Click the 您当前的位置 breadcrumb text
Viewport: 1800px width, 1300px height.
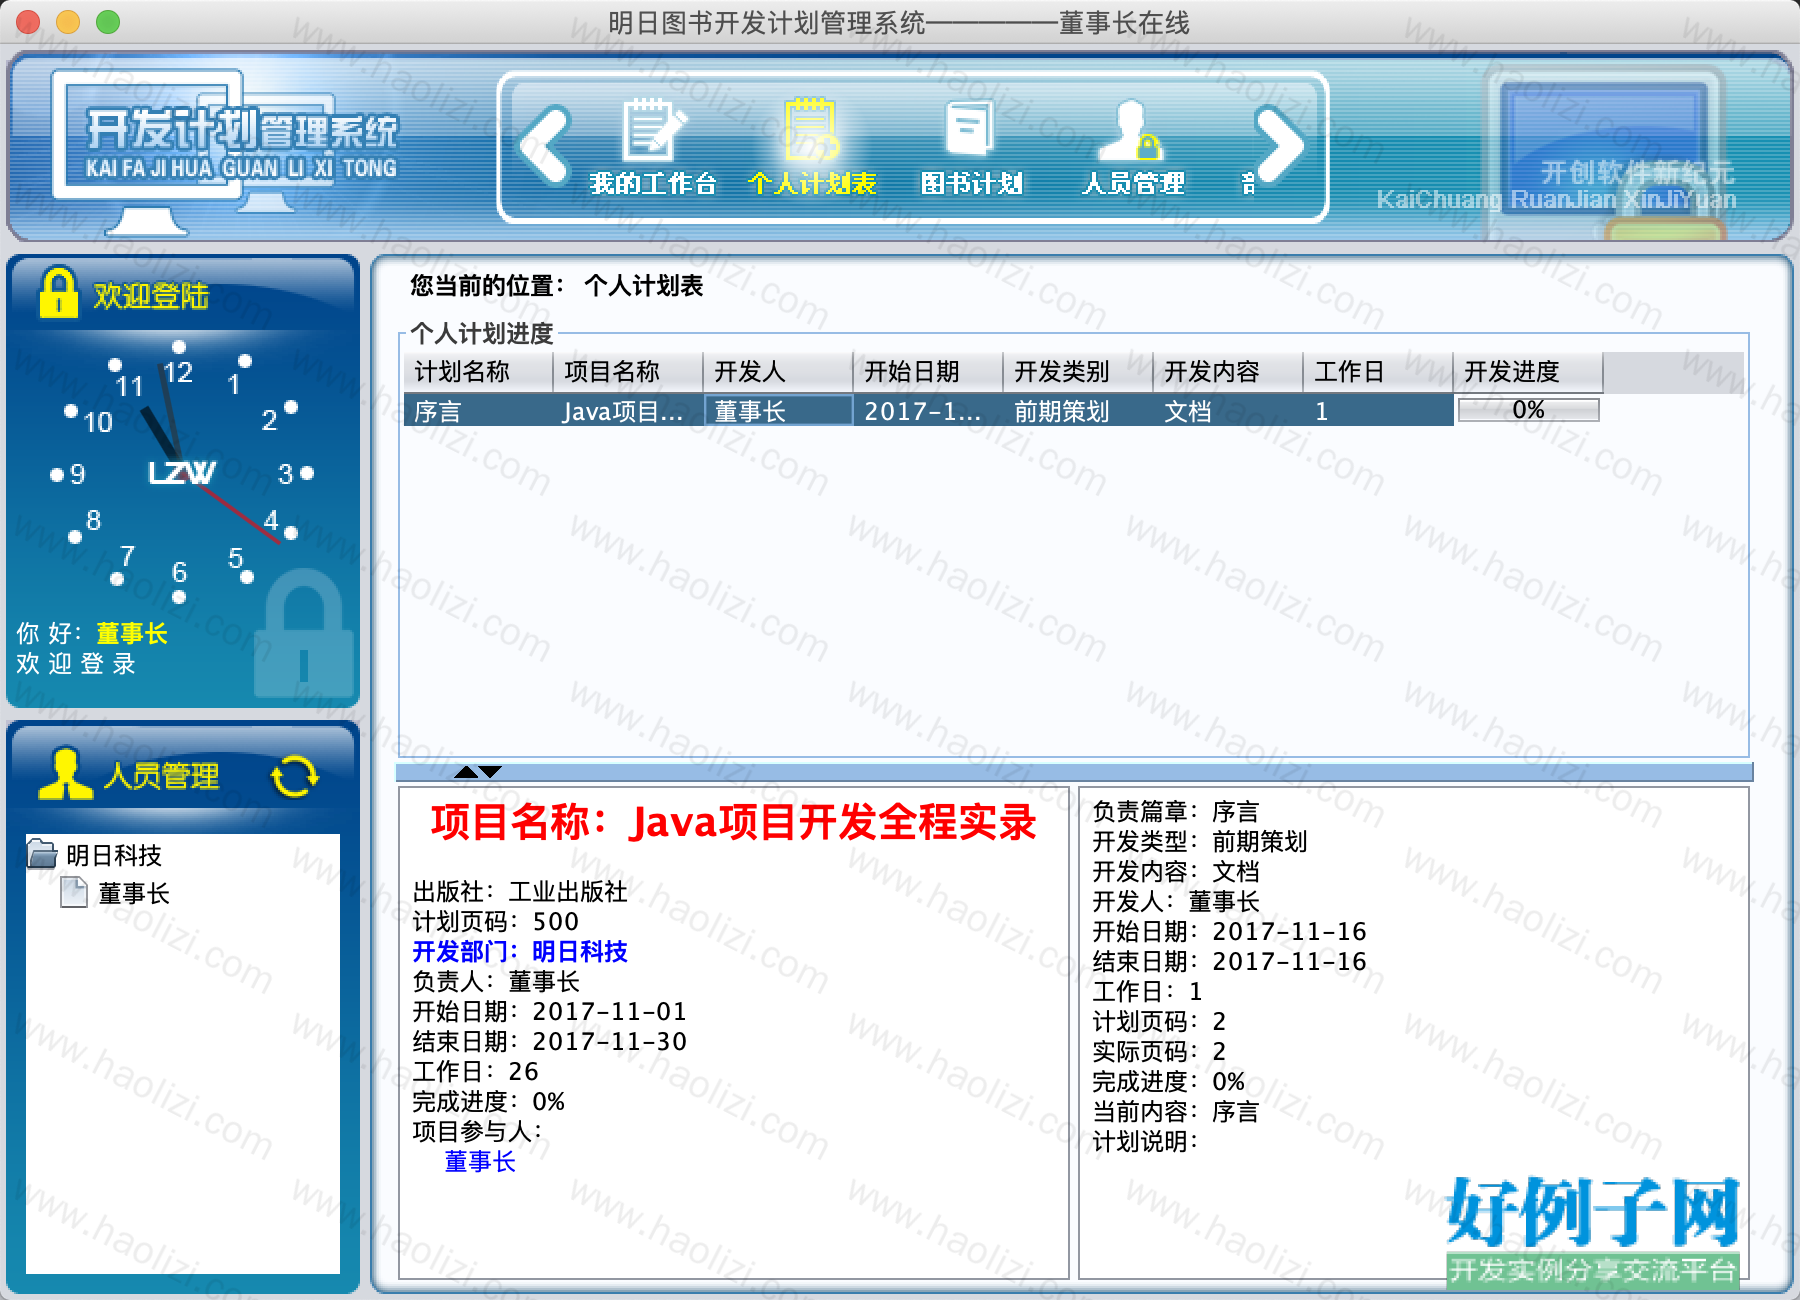click(x=488, y=286)
